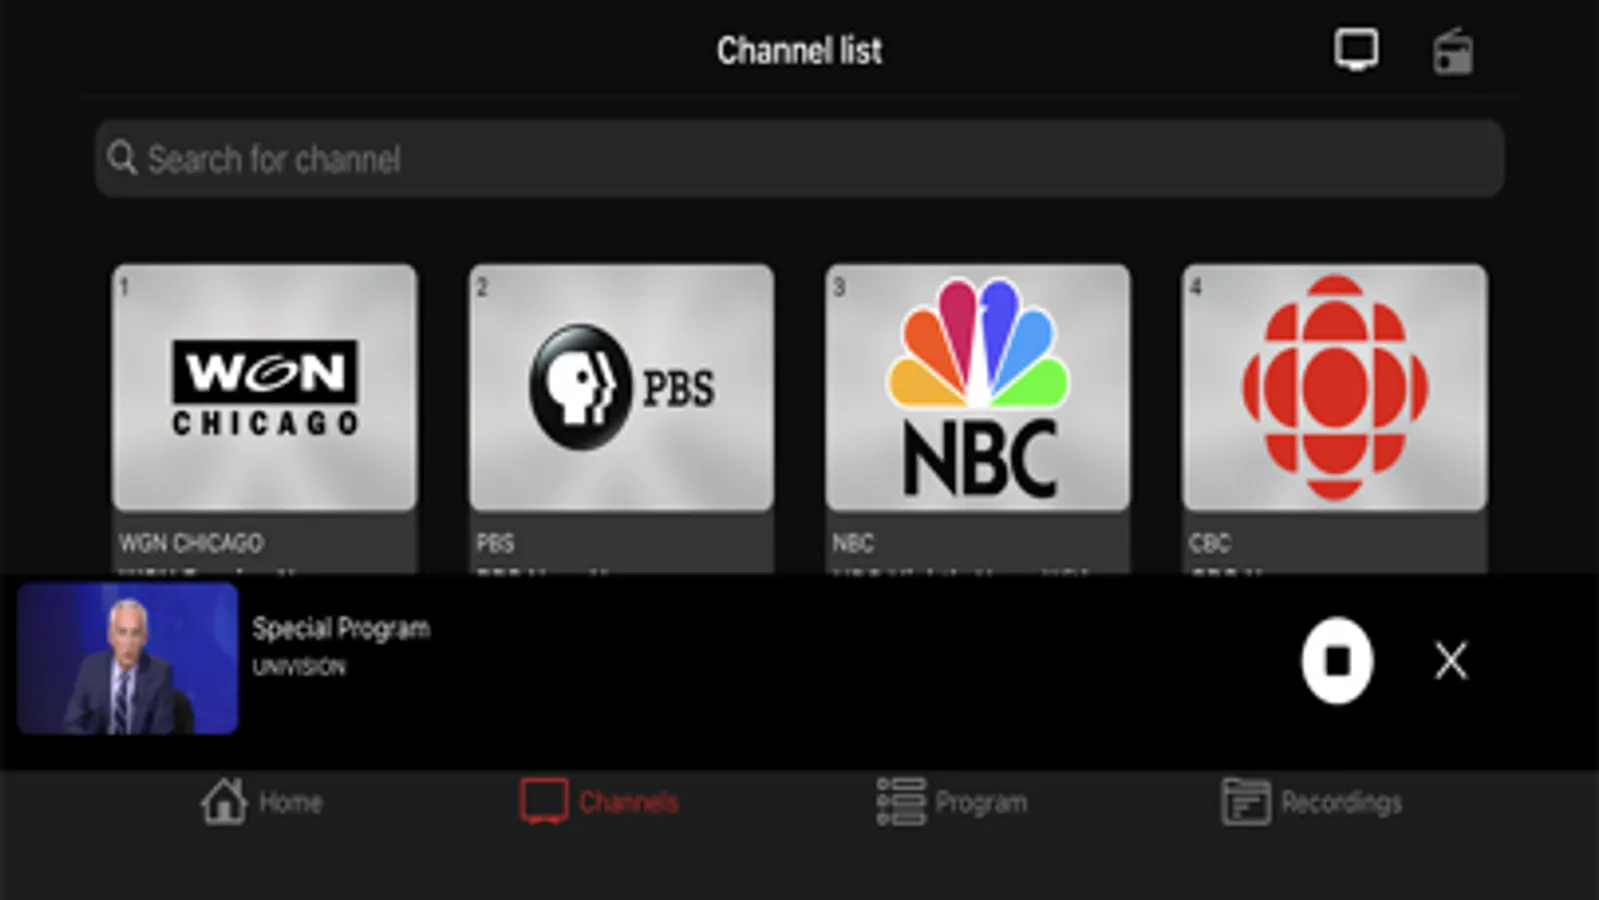This screenshot has height=900, width=1599.
Task: Click the UNIVISION channel label
Action: point(299,667)
